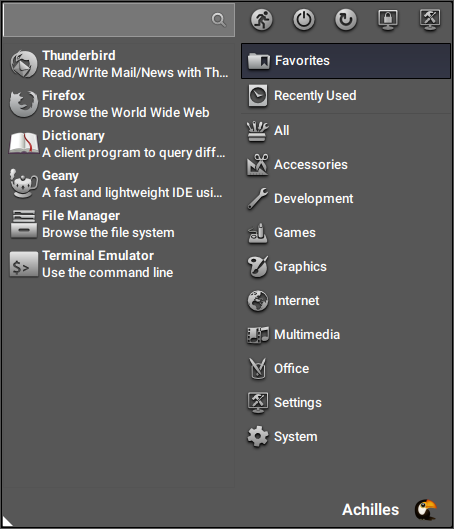
Task: Select the Multimedia category
Action: coord(346,335)
